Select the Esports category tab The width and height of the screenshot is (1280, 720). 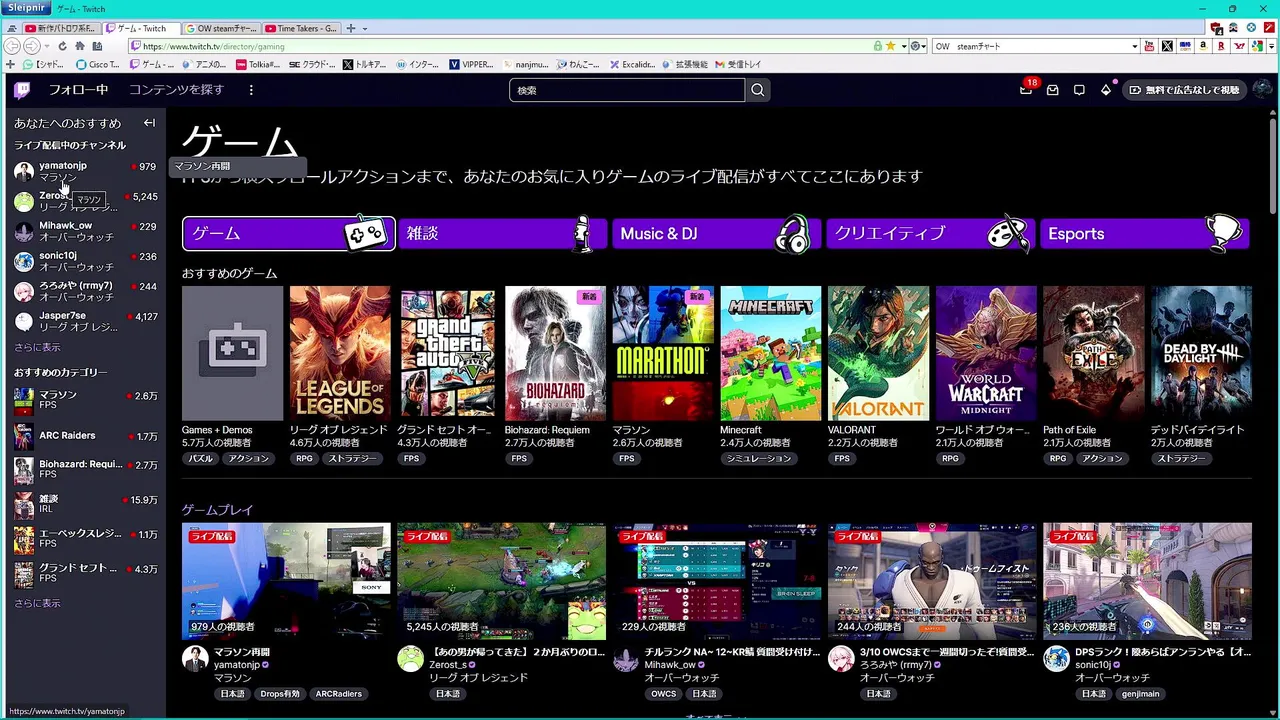click(x=1145, y=233)
